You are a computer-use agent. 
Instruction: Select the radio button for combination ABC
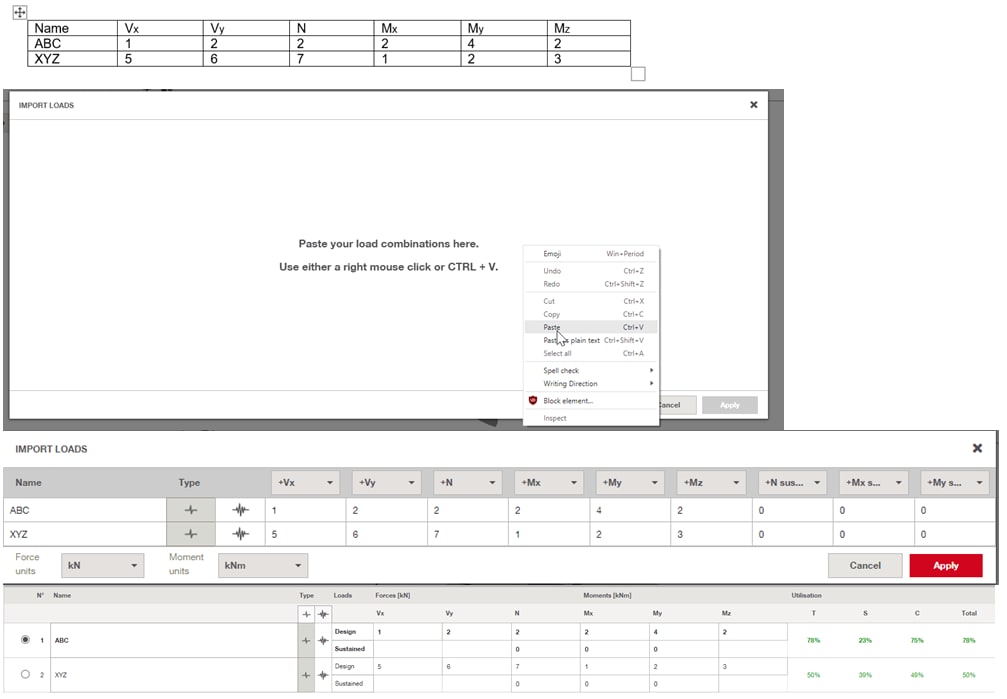(24, 640)
